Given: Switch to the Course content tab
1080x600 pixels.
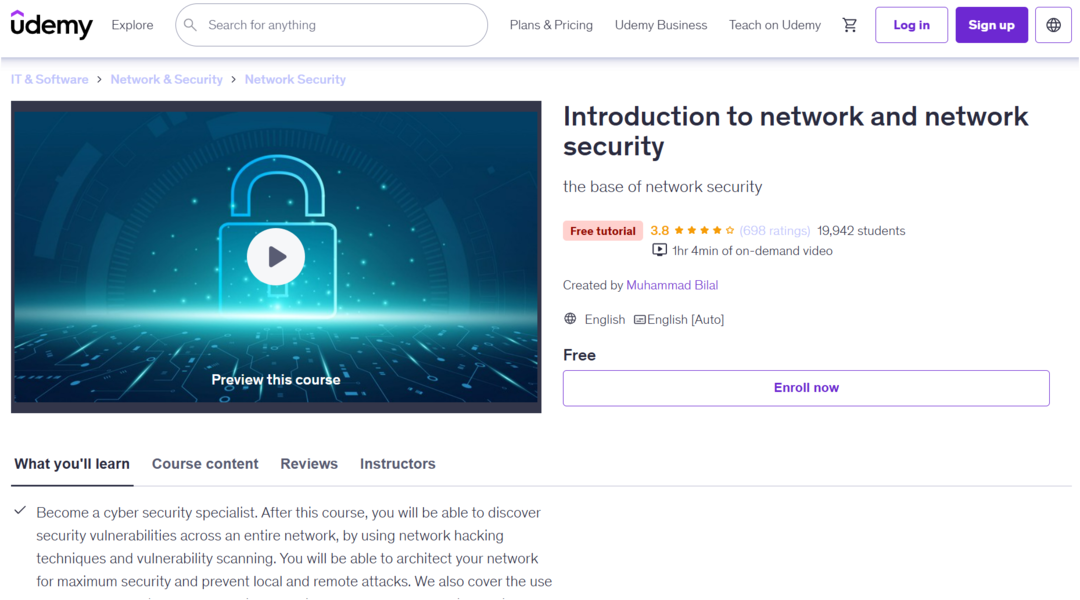Looking at the screenshot, I should [x=205, y=464].
